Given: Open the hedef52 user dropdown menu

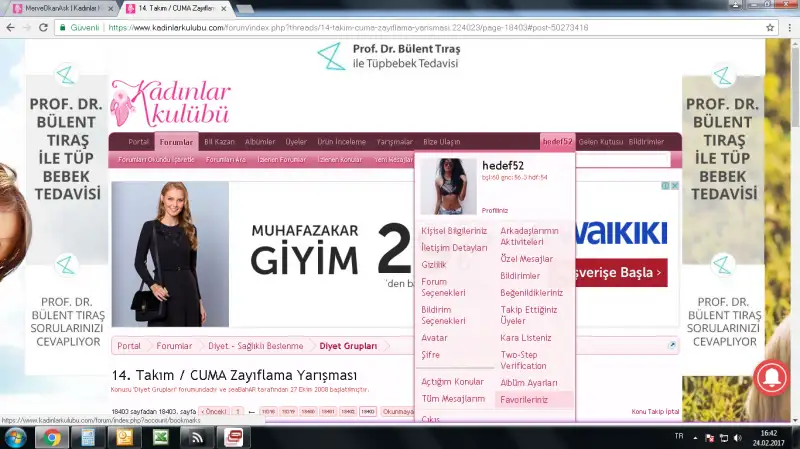Looking at the screenshot, I should tap(557, 142).
